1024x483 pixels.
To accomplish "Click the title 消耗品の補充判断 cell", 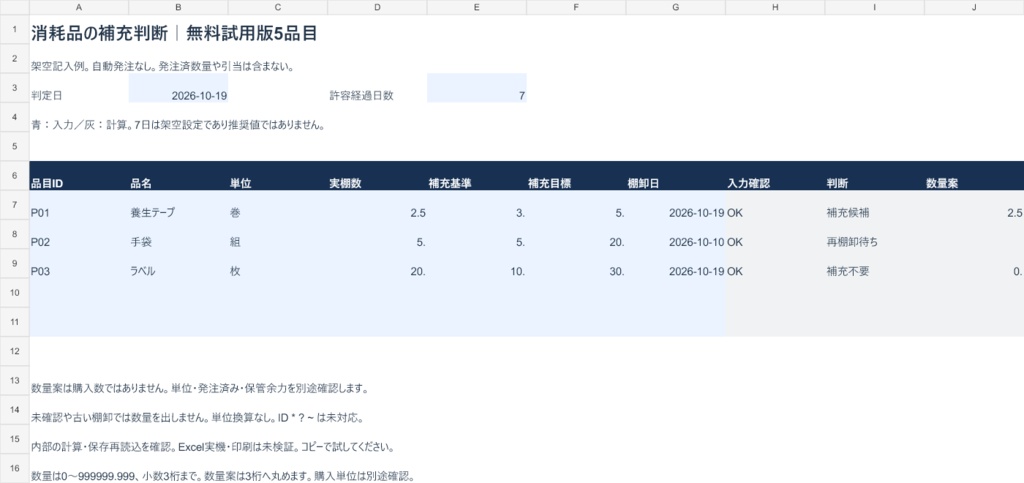I will pos(174,34).
